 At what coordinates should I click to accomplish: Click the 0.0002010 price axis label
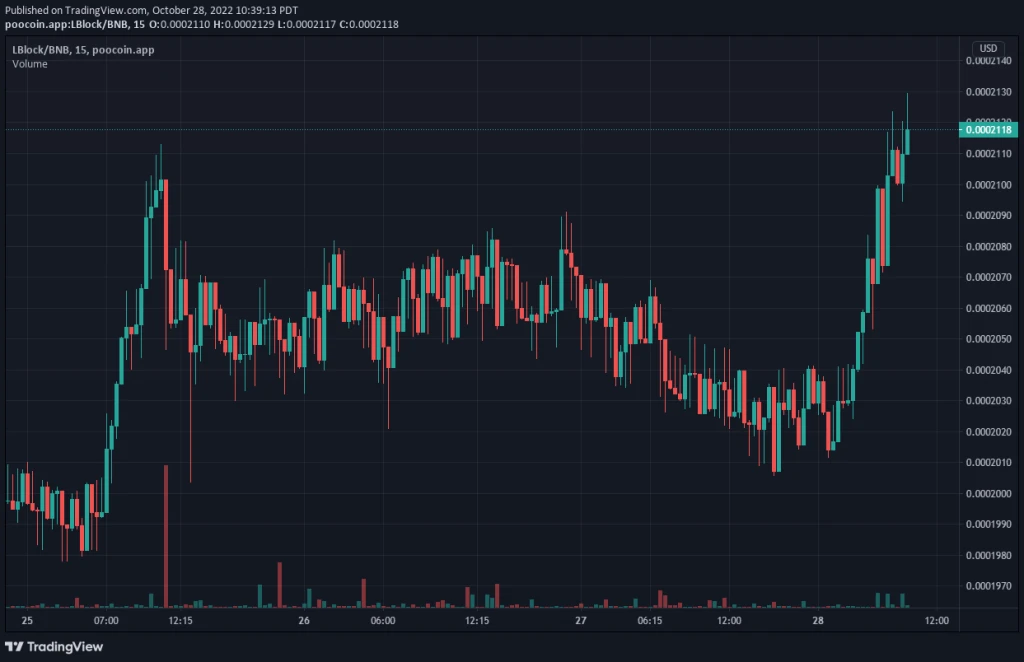click(x=988, y=463)
